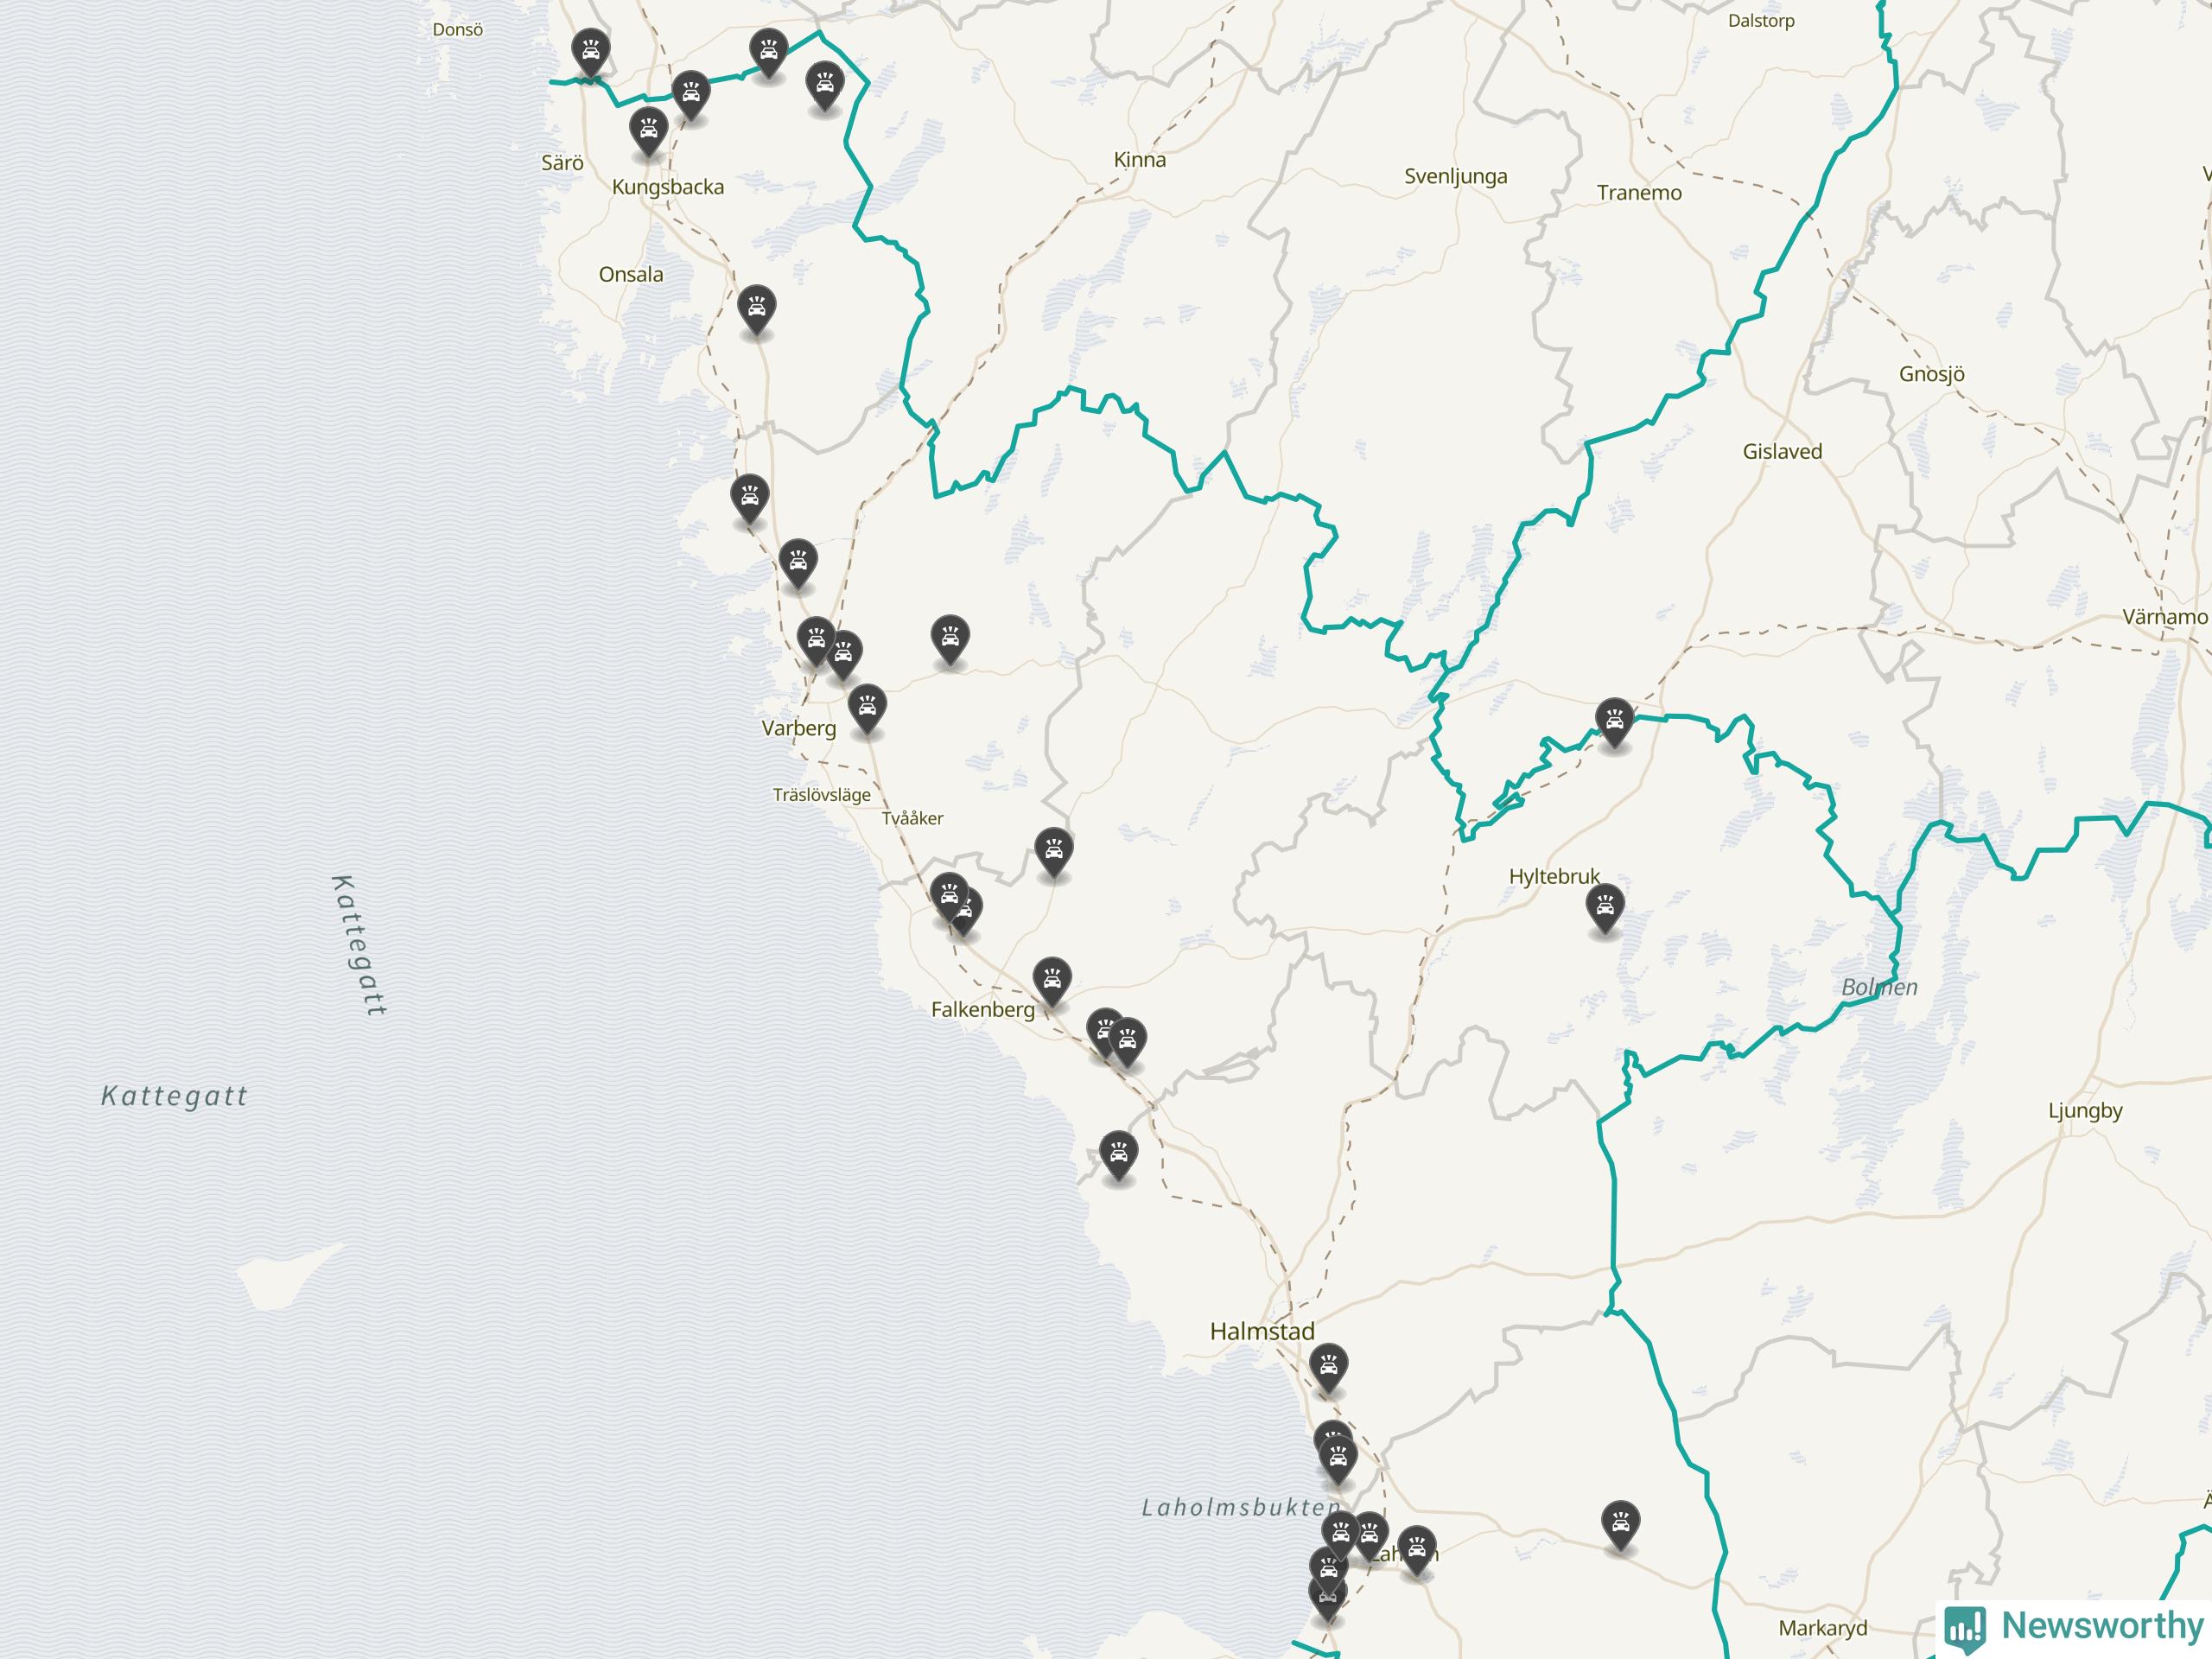Screen dimensions: 2212x1659
Task: Click the Värnamo town label
Action: coord(2165,617)
